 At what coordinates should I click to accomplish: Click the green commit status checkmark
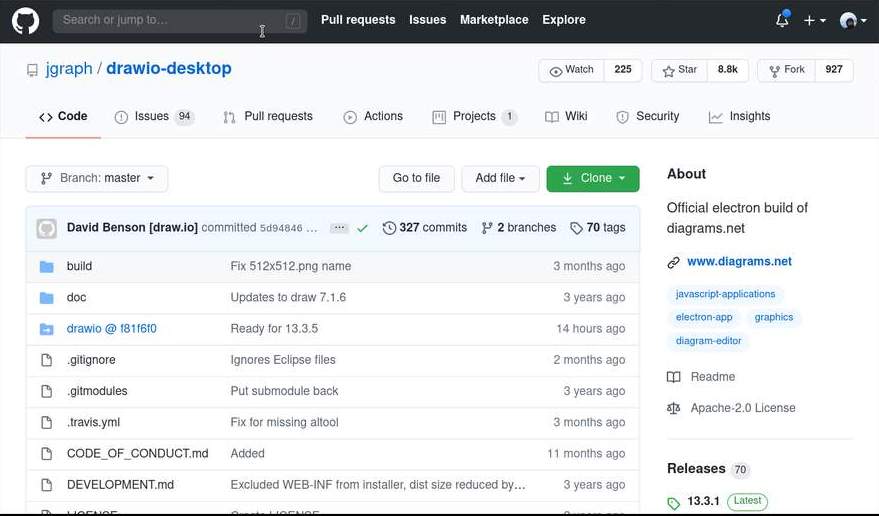362,228
